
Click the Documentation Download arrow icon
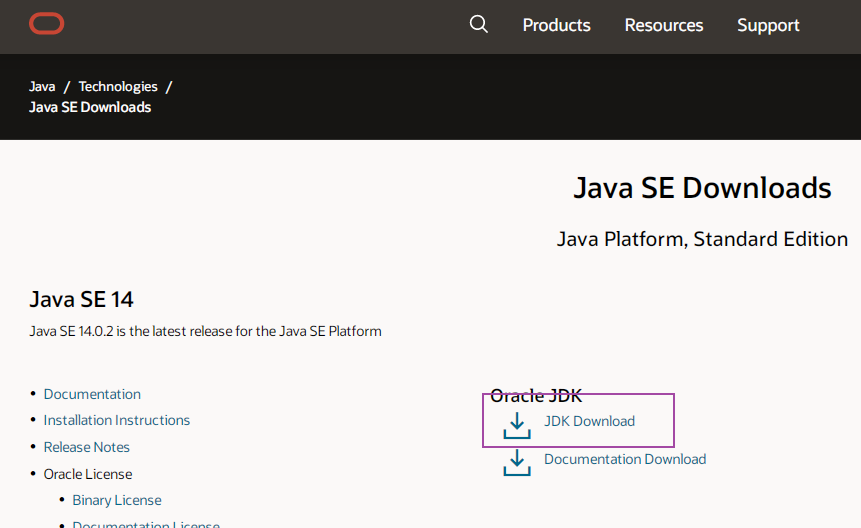click(x=517, y=462)
